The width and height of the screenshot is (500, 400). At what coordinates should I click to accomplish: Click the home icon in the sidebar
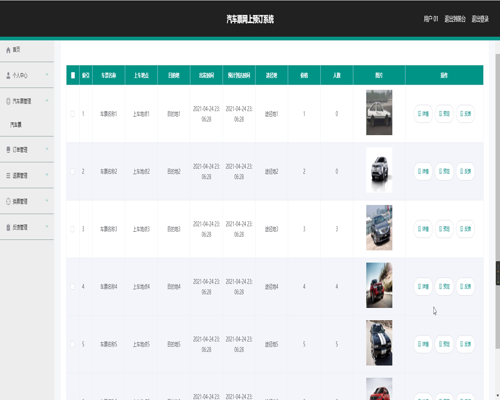(x=8, y=50)
